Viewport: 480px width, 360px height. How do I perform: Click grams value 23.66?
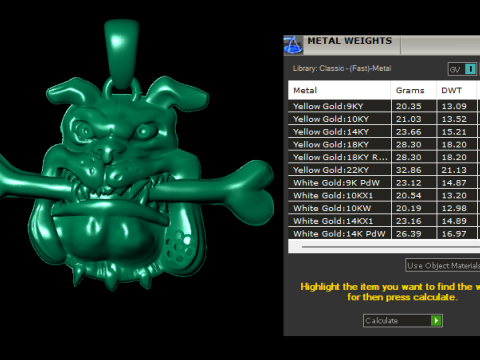(x=409, y=132)
